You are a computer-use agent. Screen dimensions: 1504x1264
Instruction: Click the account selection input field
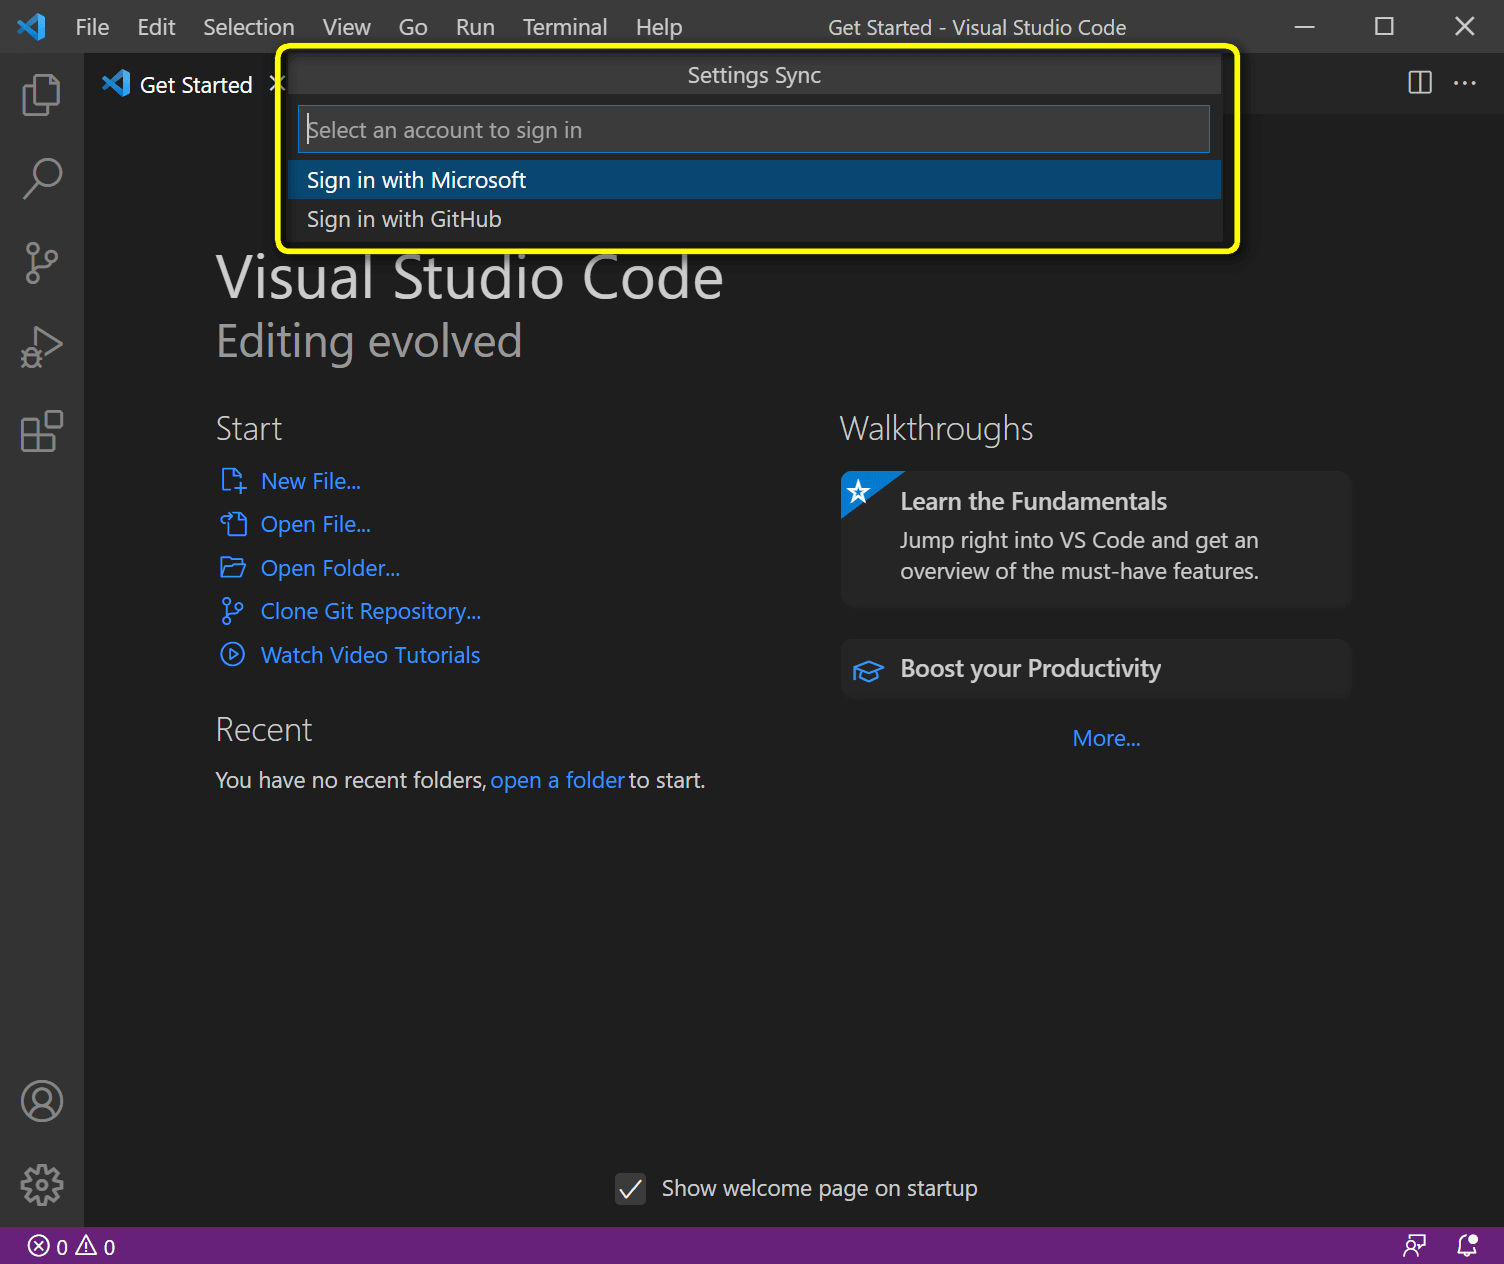click(x=754, y=129)
